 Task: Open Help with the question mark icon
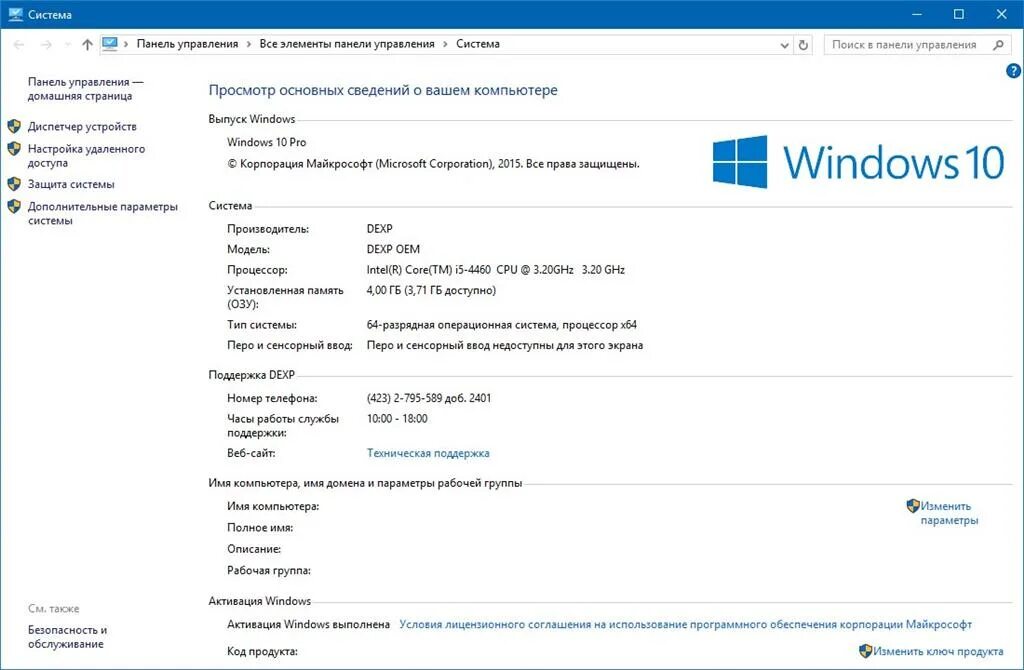(1014, 71)
